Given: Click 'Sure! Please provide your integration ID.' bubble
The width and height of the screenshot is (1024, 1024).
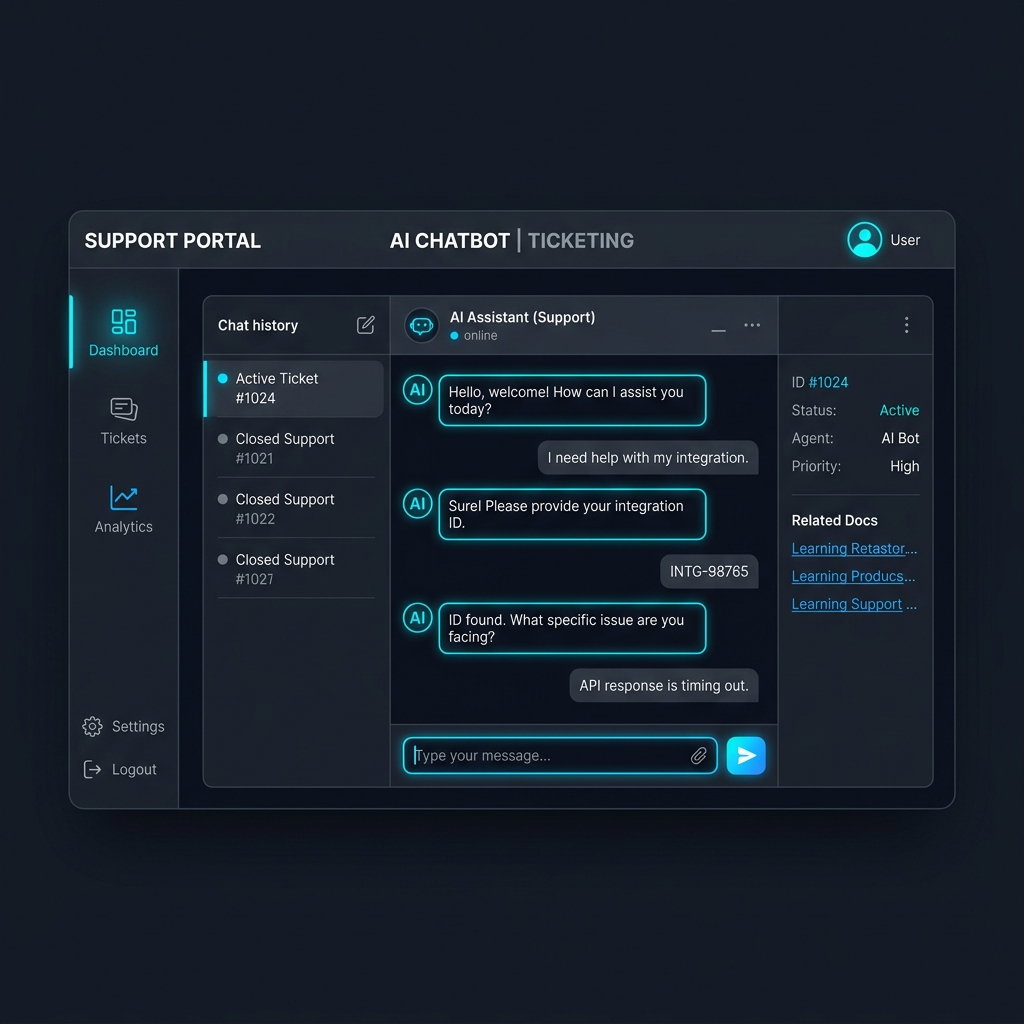Looking at the screenshot, I should click(x=572, y=514).
